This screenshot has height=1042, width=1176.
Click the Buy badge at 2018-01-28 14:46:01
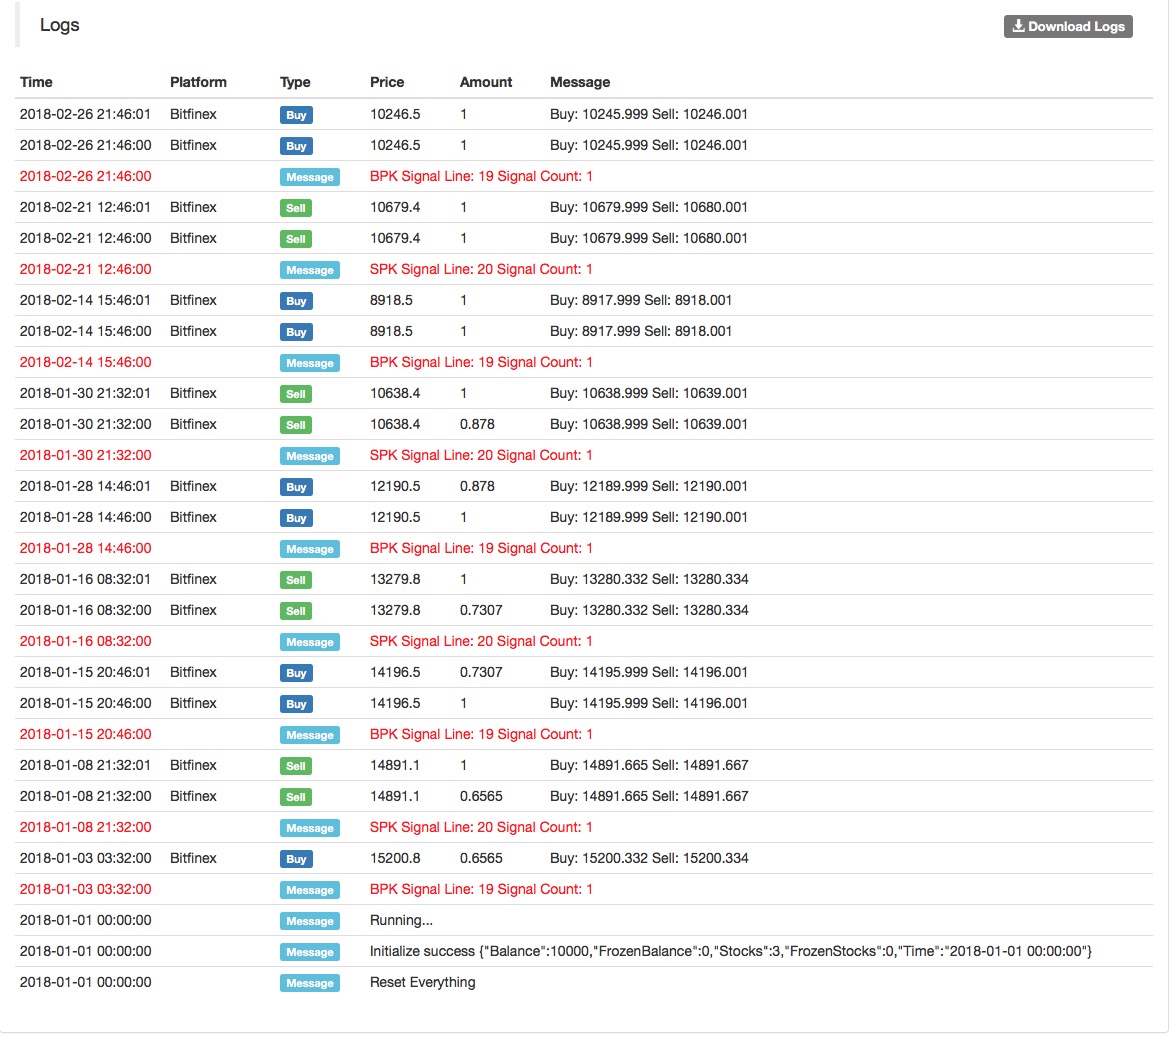(x=296, y=487)
